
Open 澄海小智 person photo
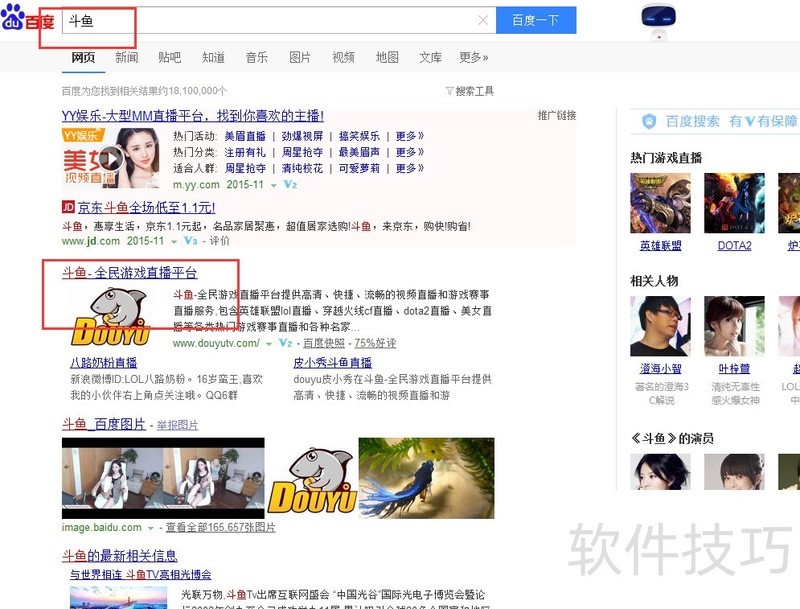coord(661,326)
